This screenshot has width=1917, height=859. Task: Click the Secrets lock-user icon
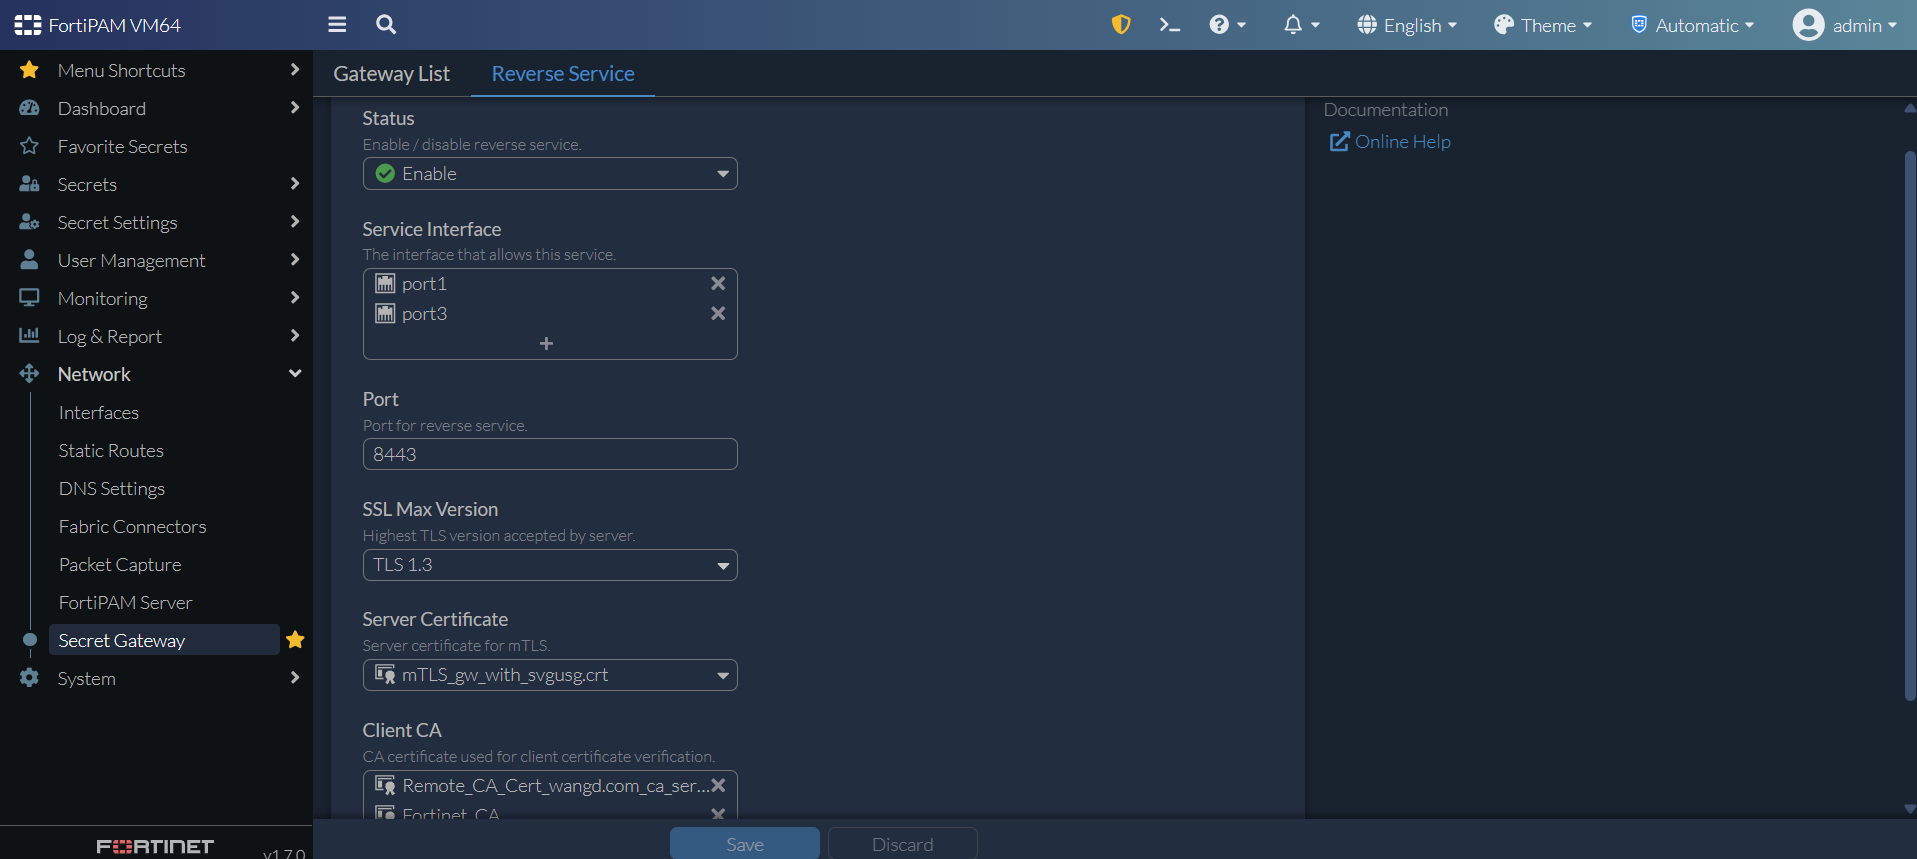29,184
